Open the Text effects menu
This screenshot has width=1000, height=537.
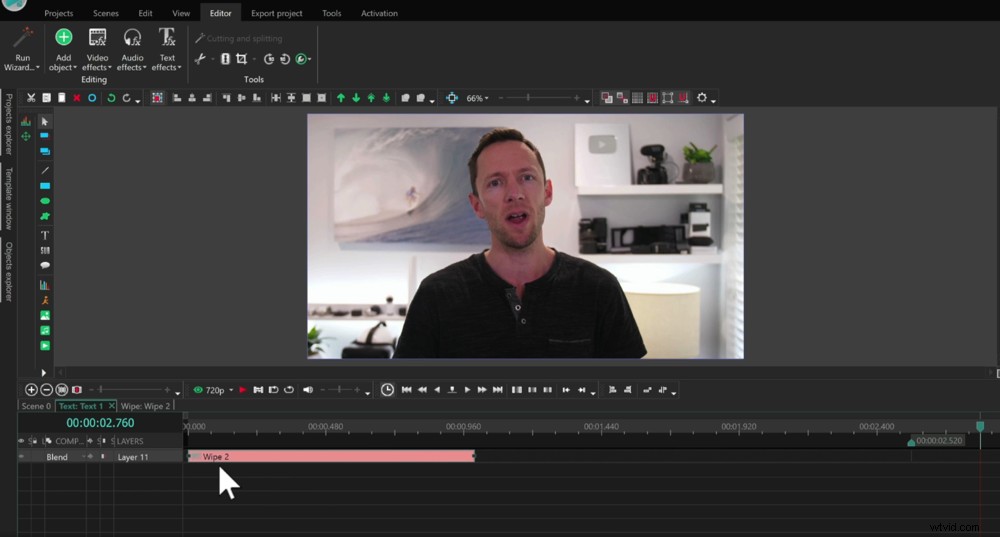(x=166, y=50)
